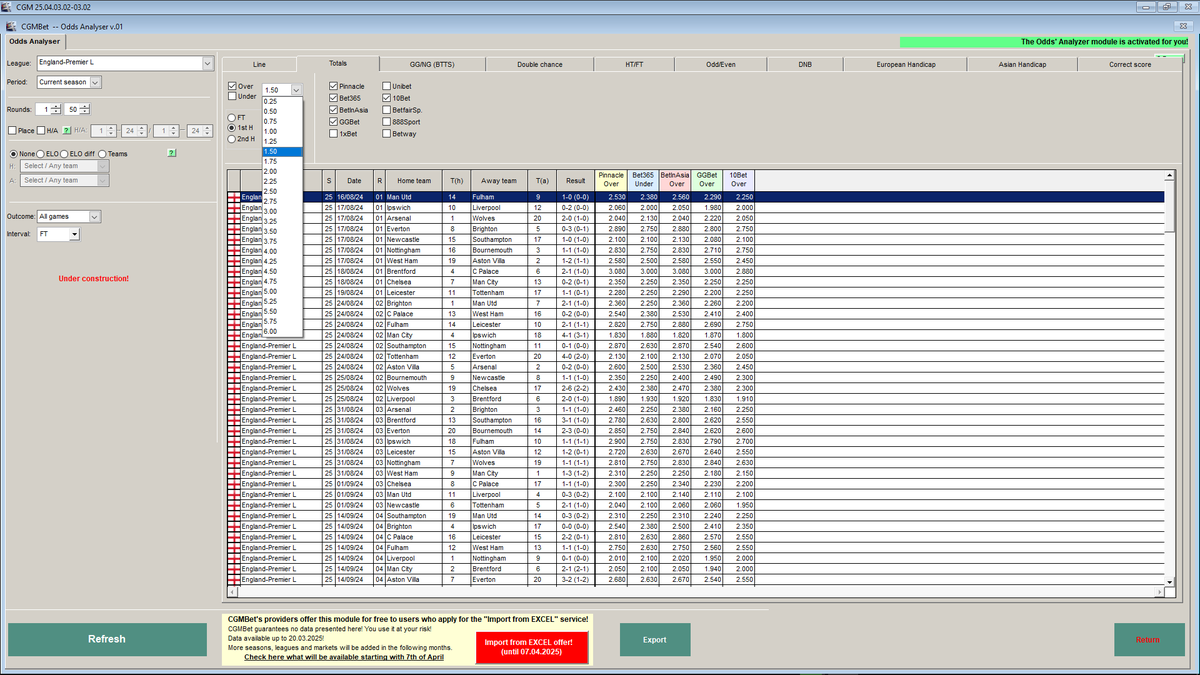This screenshot has height=675, width=1200.
Task: Click the CGM application icon in the title bar
Action: click(7, 6)
